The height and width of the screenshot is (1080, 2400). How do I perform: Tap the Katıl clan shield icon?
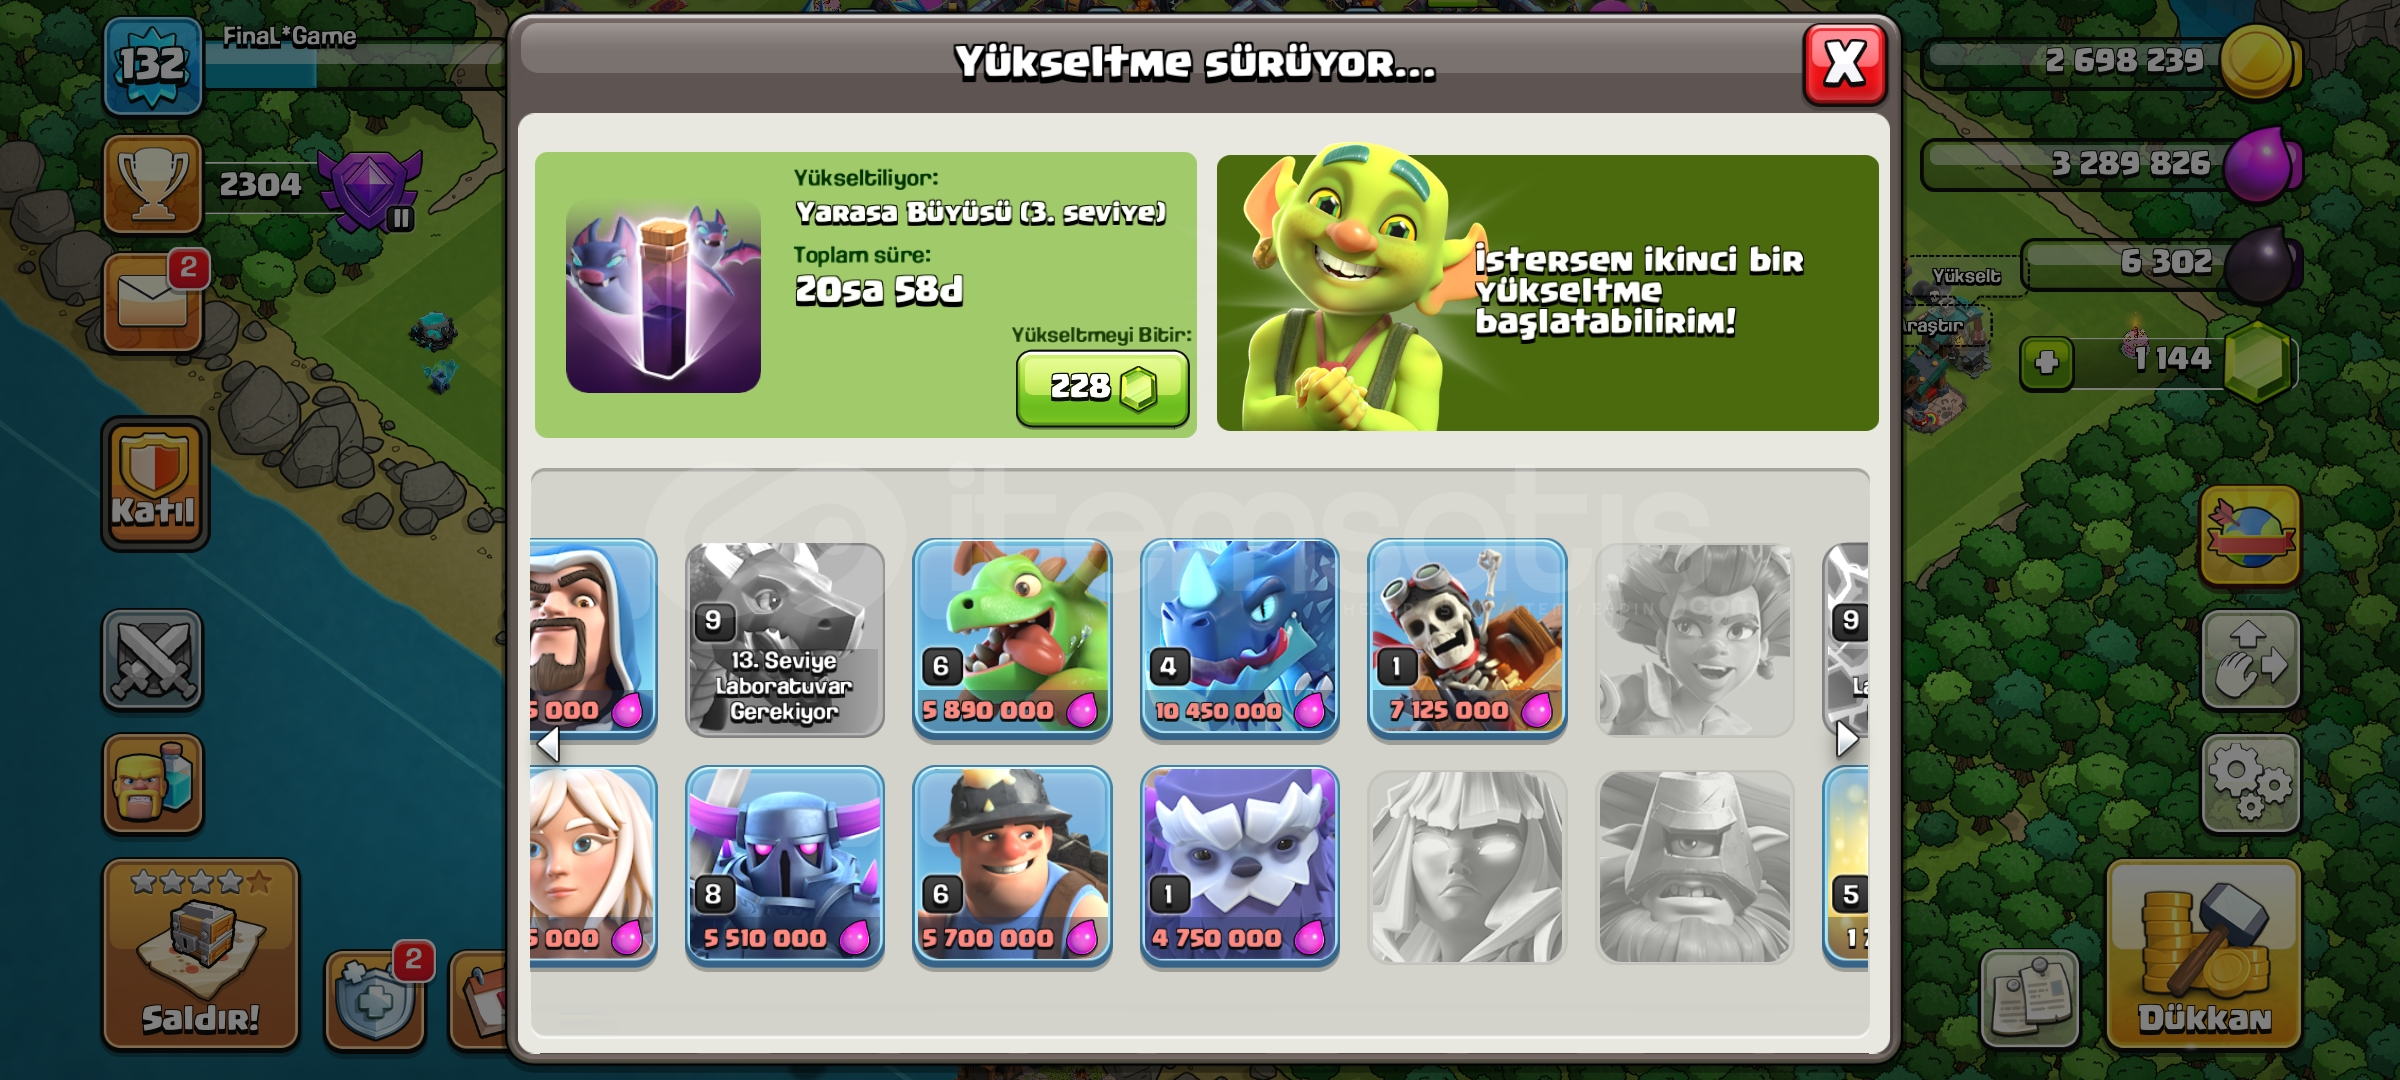(154, 483)
